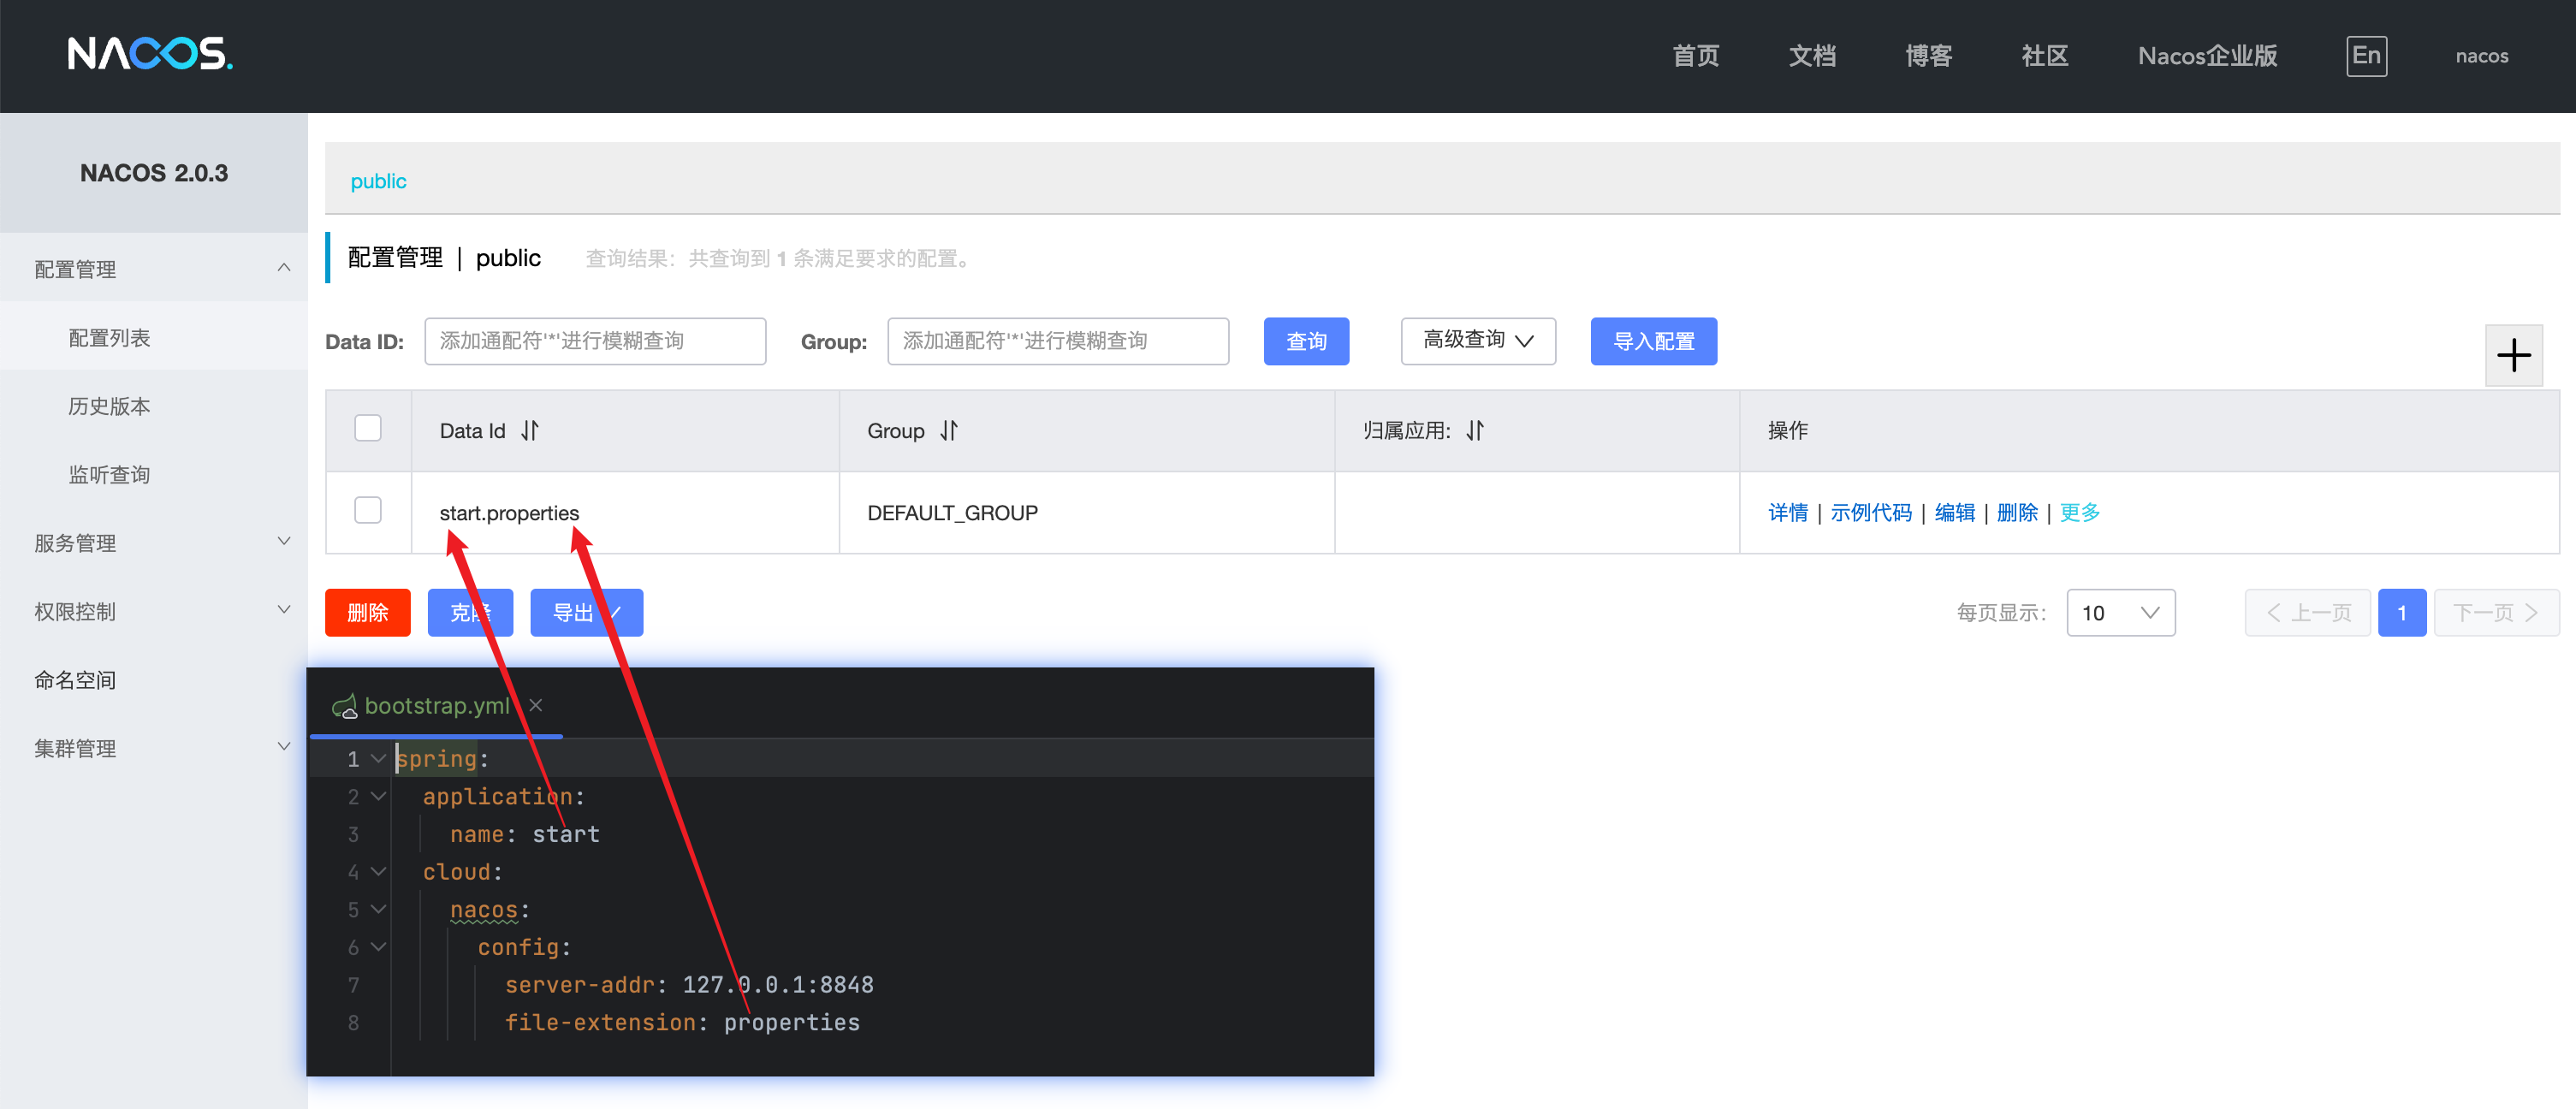Click the Data ID search input field
The height and width of the screenshot is (1109, 2576).
595,341
